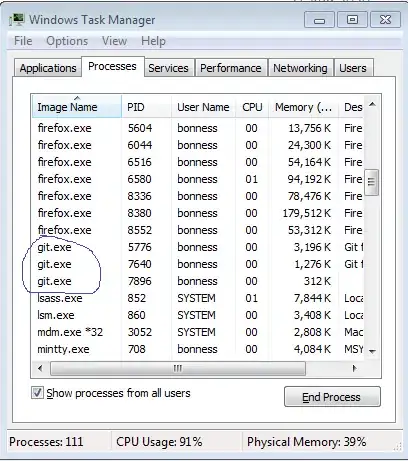Click memory value 179,512 K
Screen dimensions: 408x461
(x=307, y=213)
